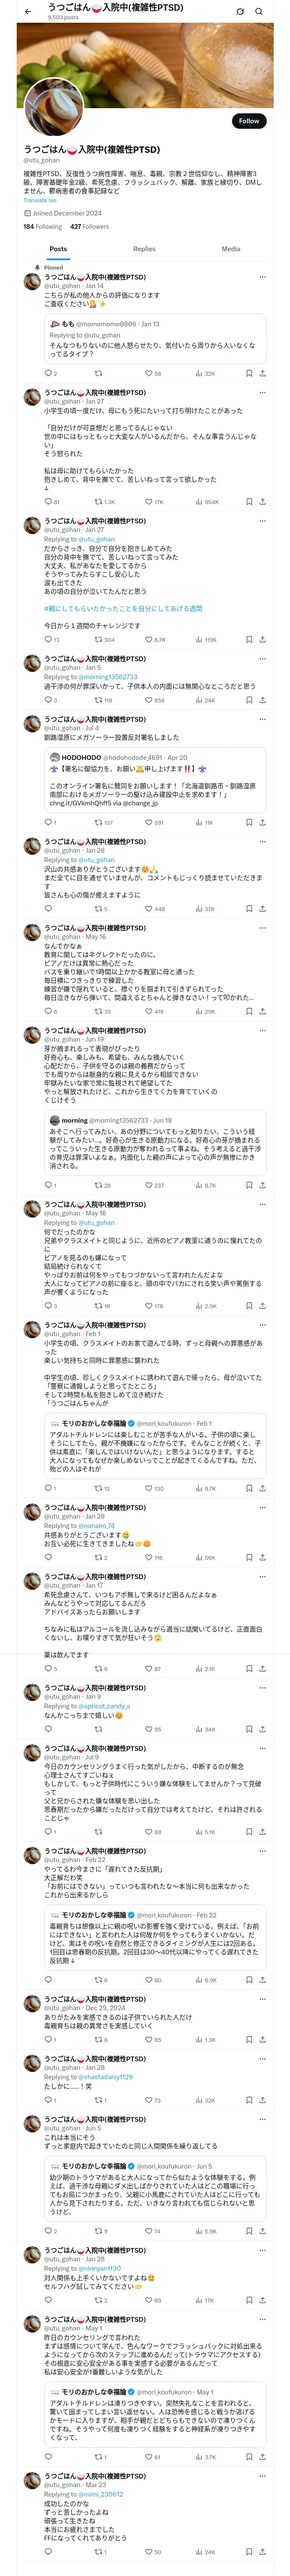Share the pinned post
The height and width of the screenshot is (2576, 290).
(262, 373)
